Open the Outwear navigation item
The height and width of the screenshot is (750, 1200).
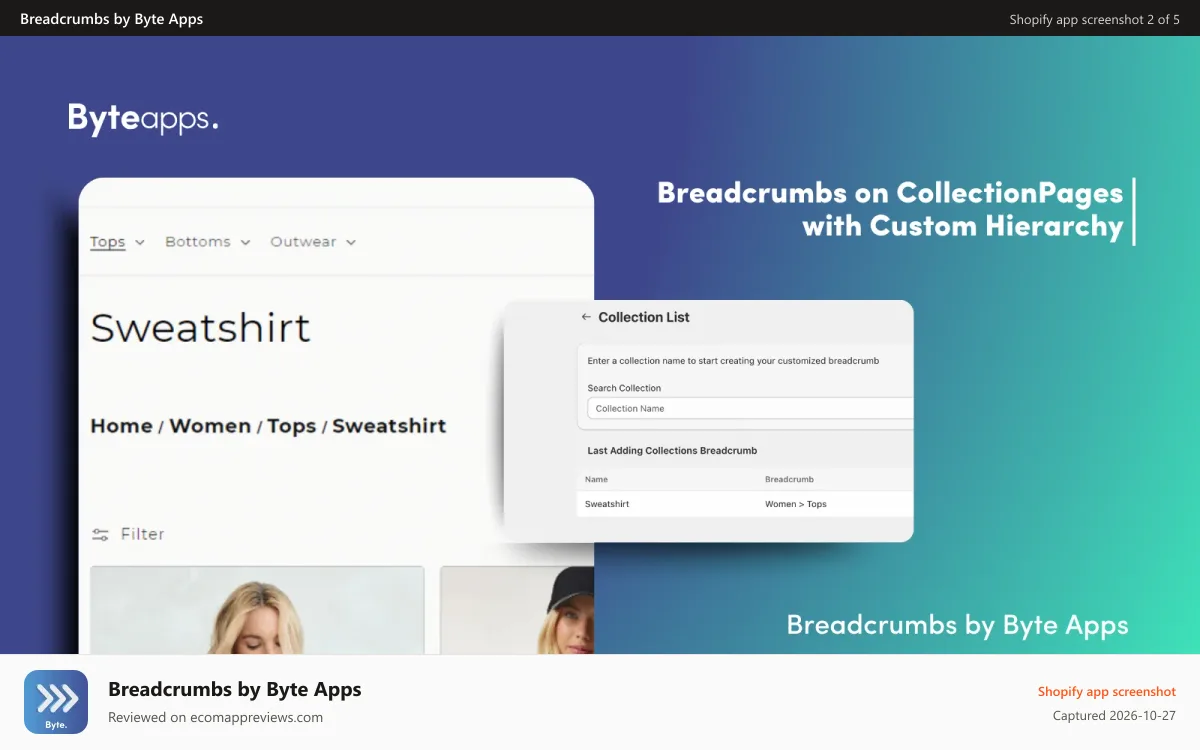pos(303,242)
